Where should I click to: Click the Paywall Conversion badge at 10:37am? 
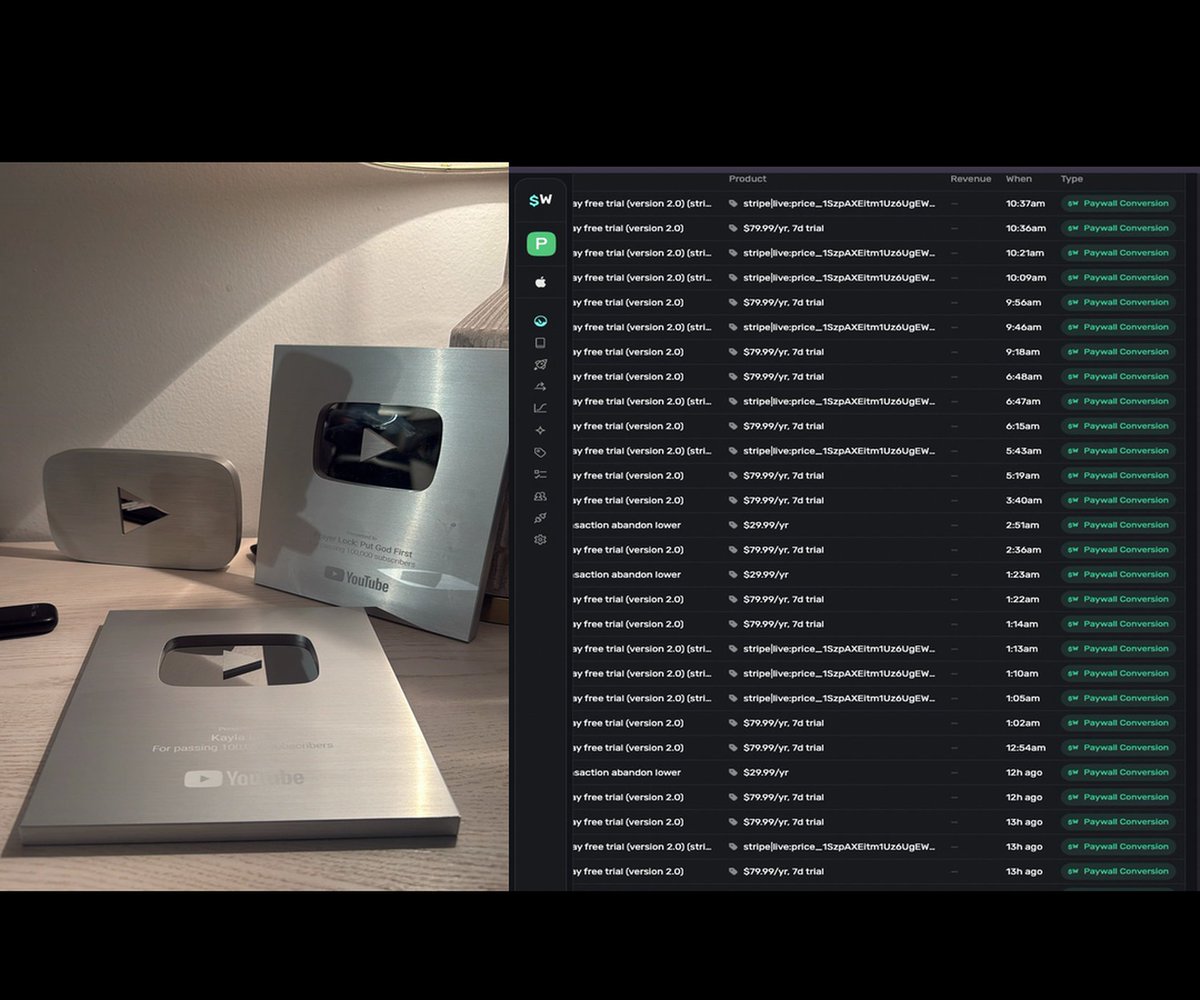click(1117, 203)
